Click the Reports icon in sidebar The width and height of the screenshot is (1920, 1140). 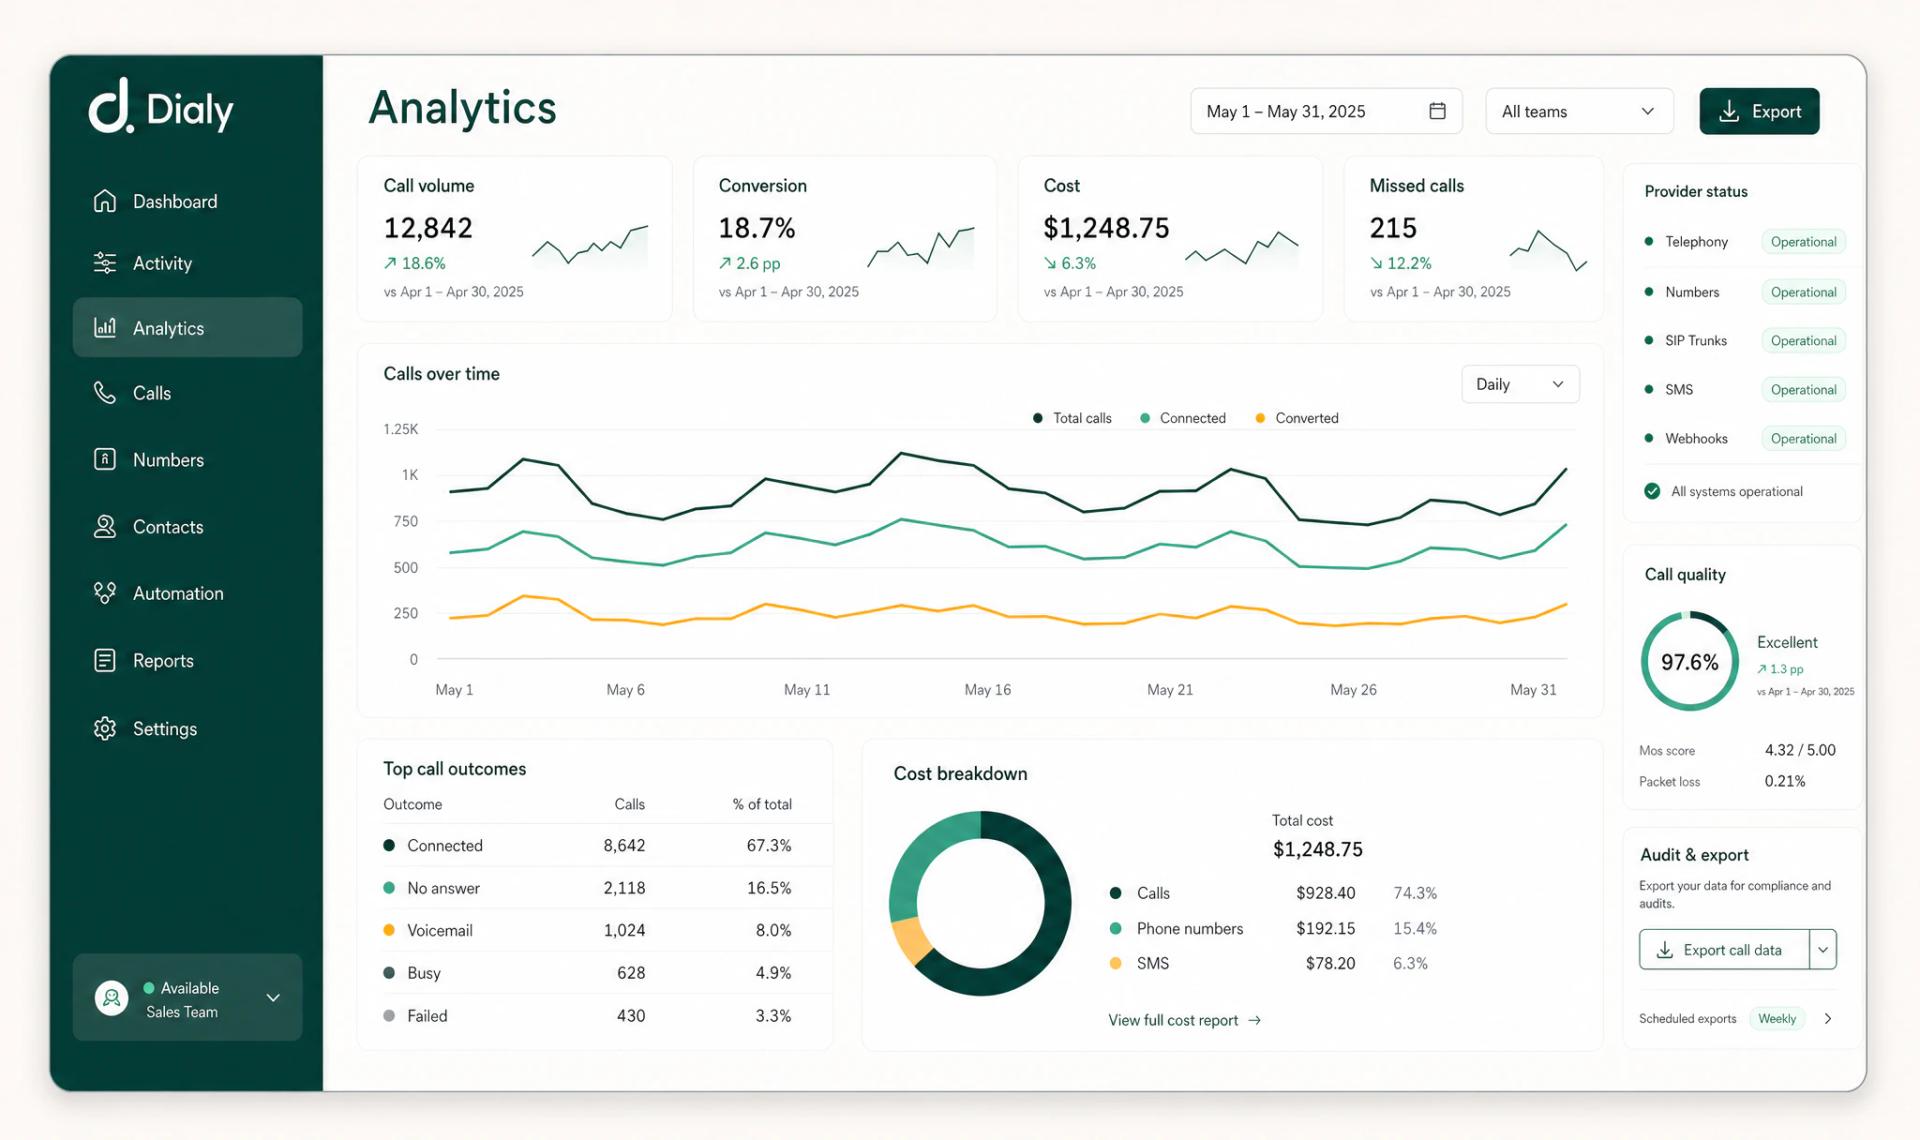point(106,659)
